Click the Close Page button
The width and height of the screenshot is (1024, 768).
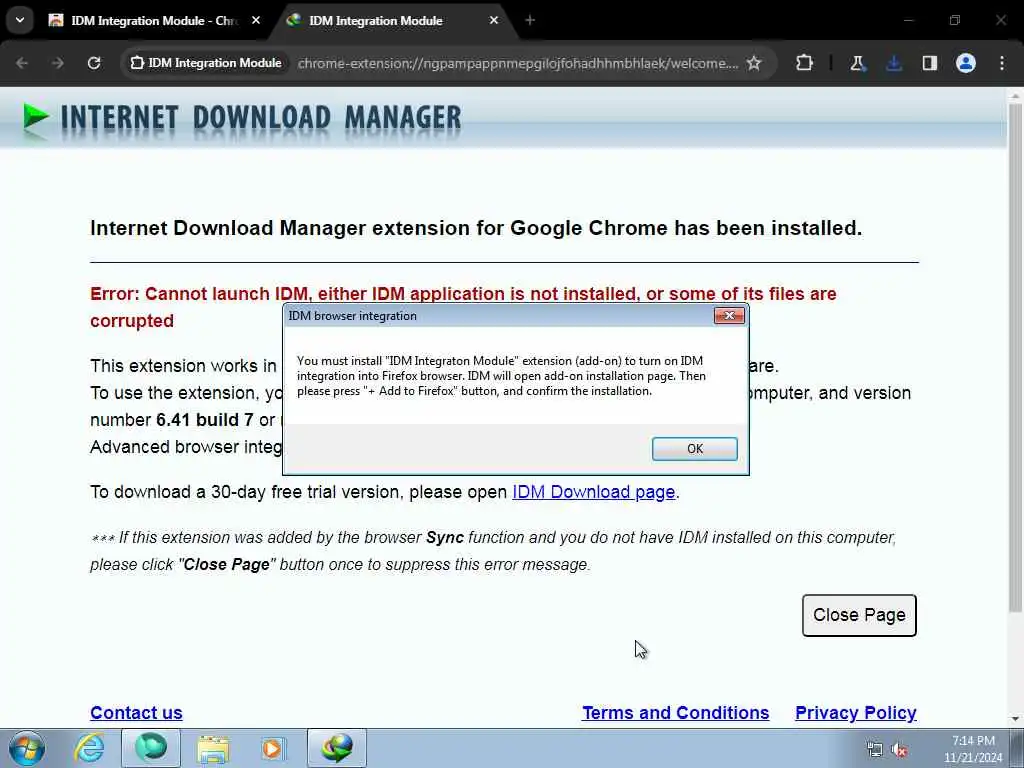coord(859,615)
